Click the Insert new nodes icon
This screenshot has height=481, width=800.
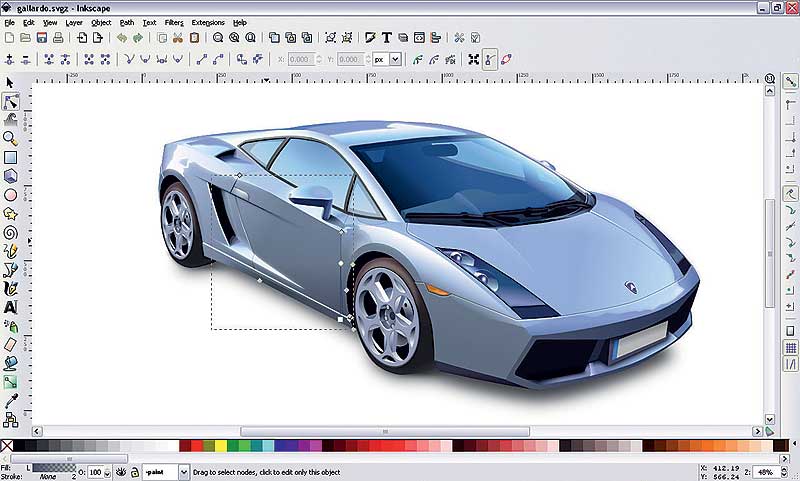coord(9,60)
